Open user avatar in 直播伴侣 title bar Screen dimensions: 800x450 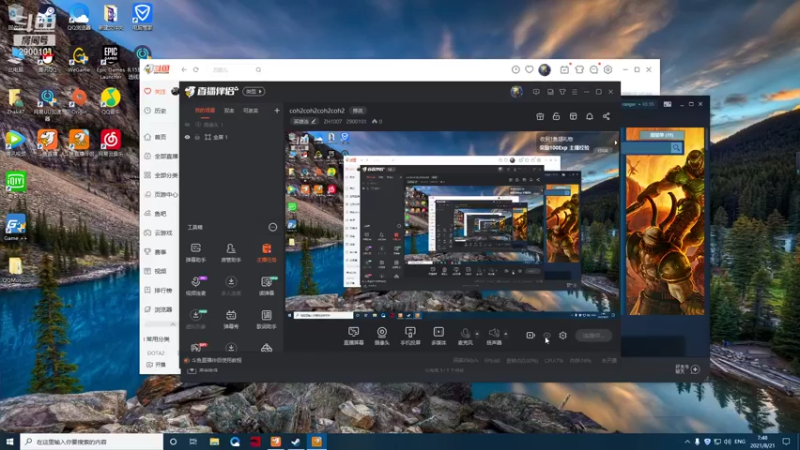click(x=516, y=91)
